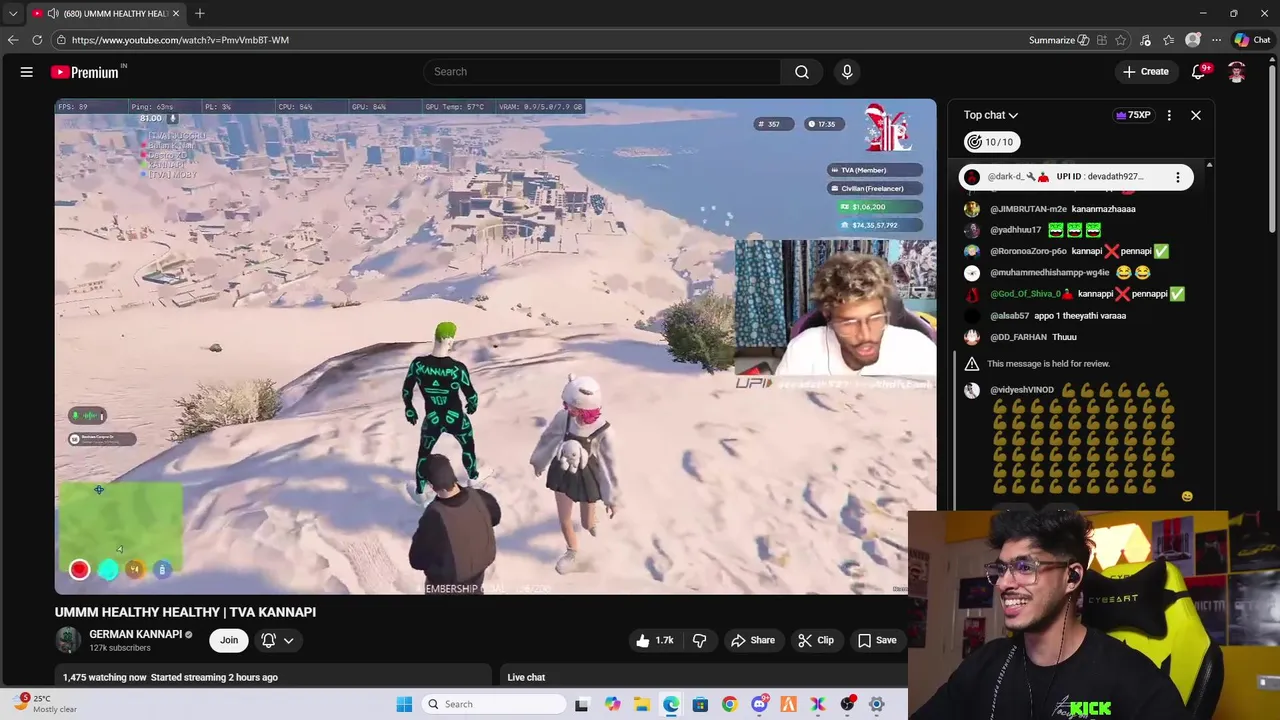
Task: Start voice search with the microphone icon
Action: pos(847,72)
